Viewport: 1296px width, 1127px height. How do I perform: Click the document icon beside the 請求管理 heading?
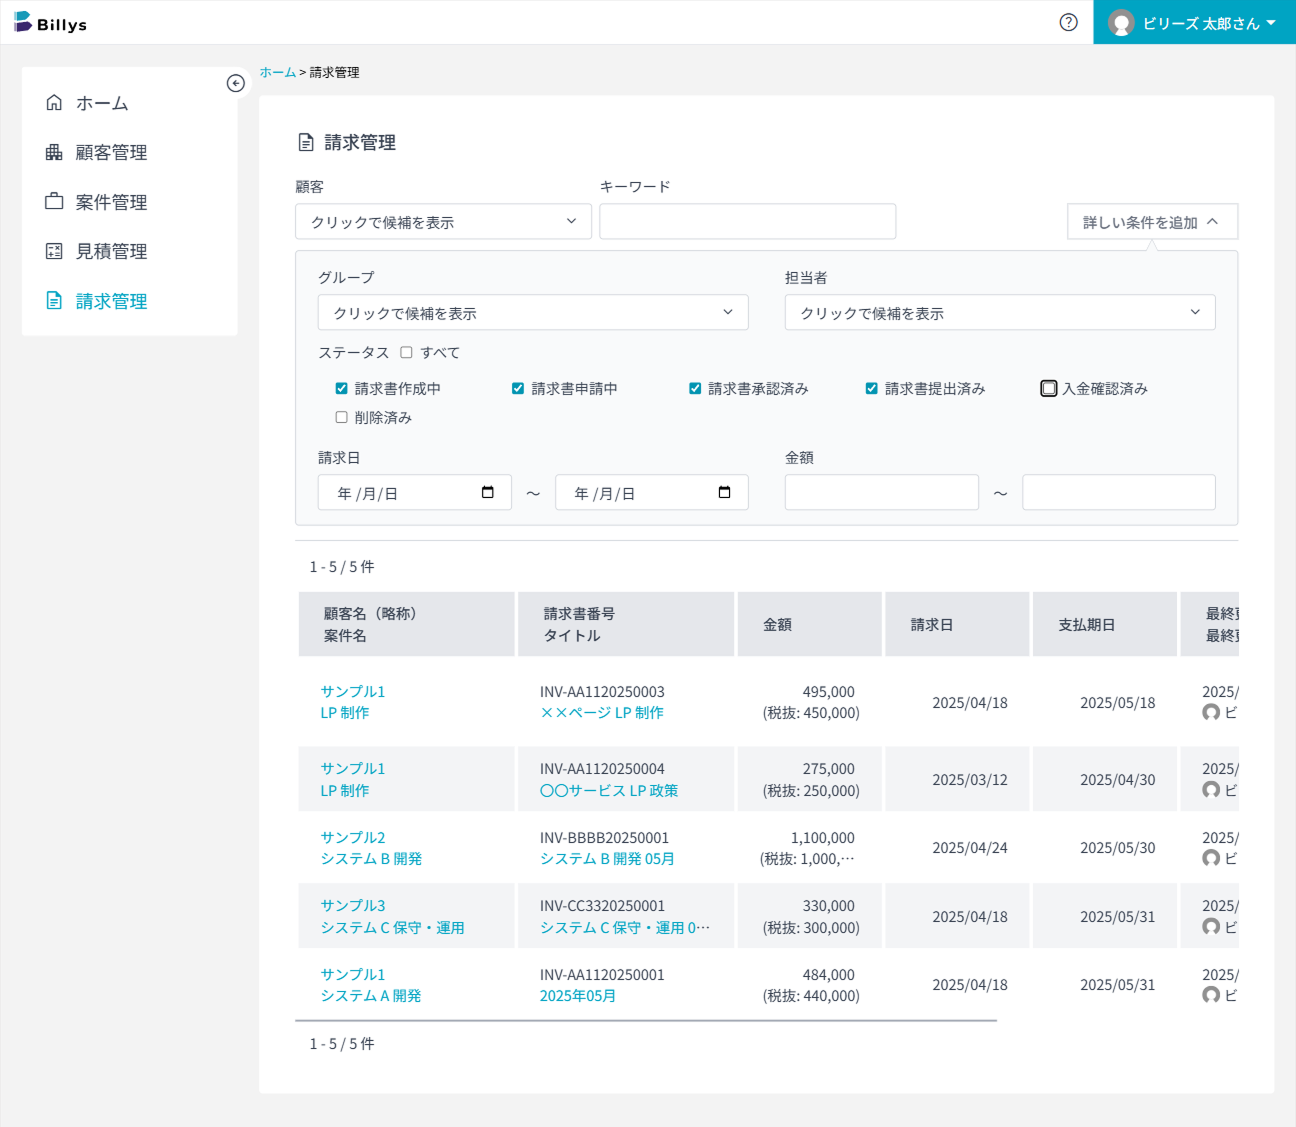tap(306, 142)
